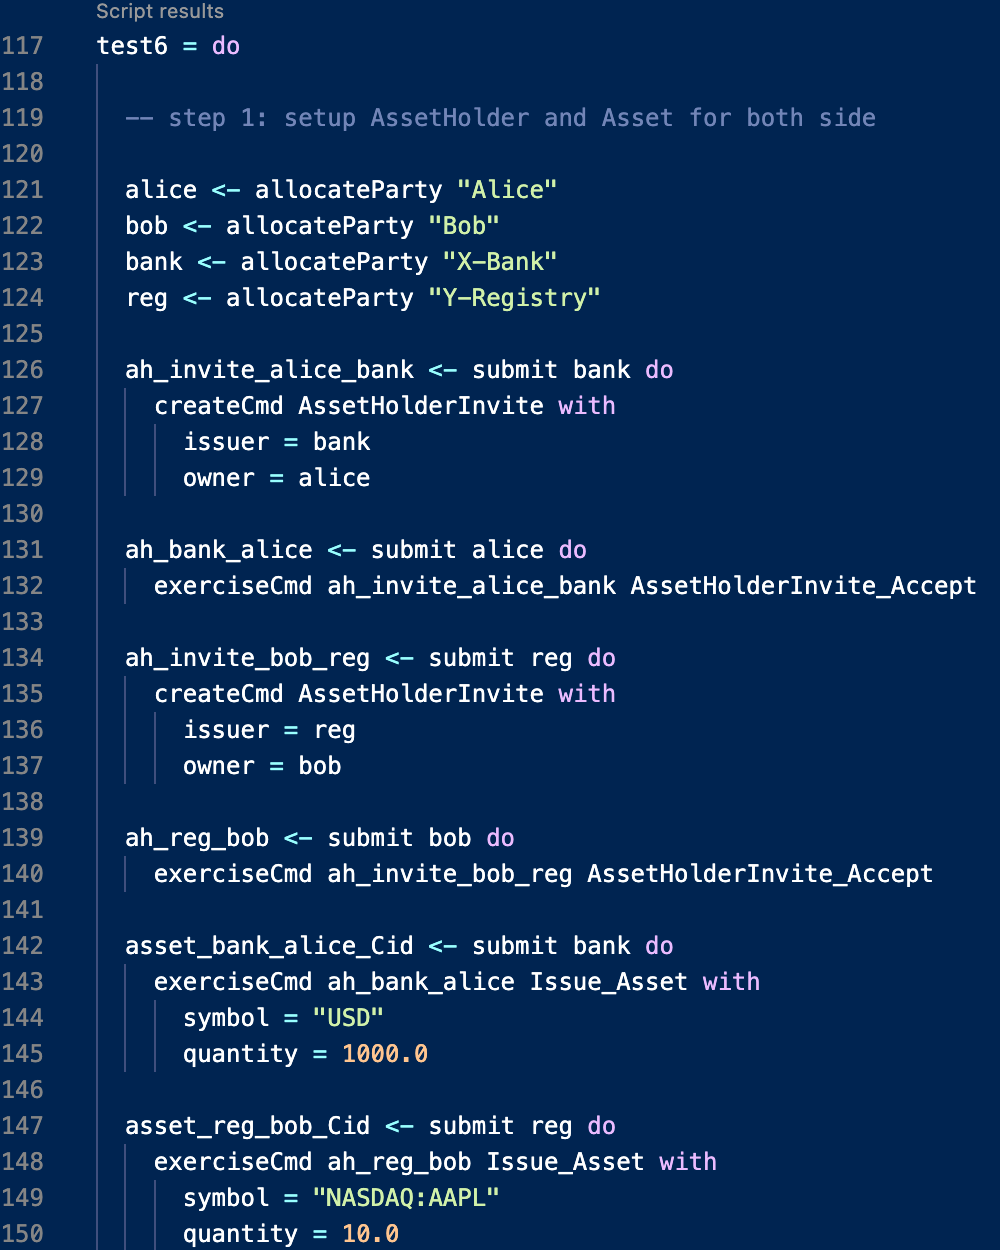This screenshot has width=1000, height=1250.
Task: Click "owner = alice" on line 129
Action: coord(276,478)
